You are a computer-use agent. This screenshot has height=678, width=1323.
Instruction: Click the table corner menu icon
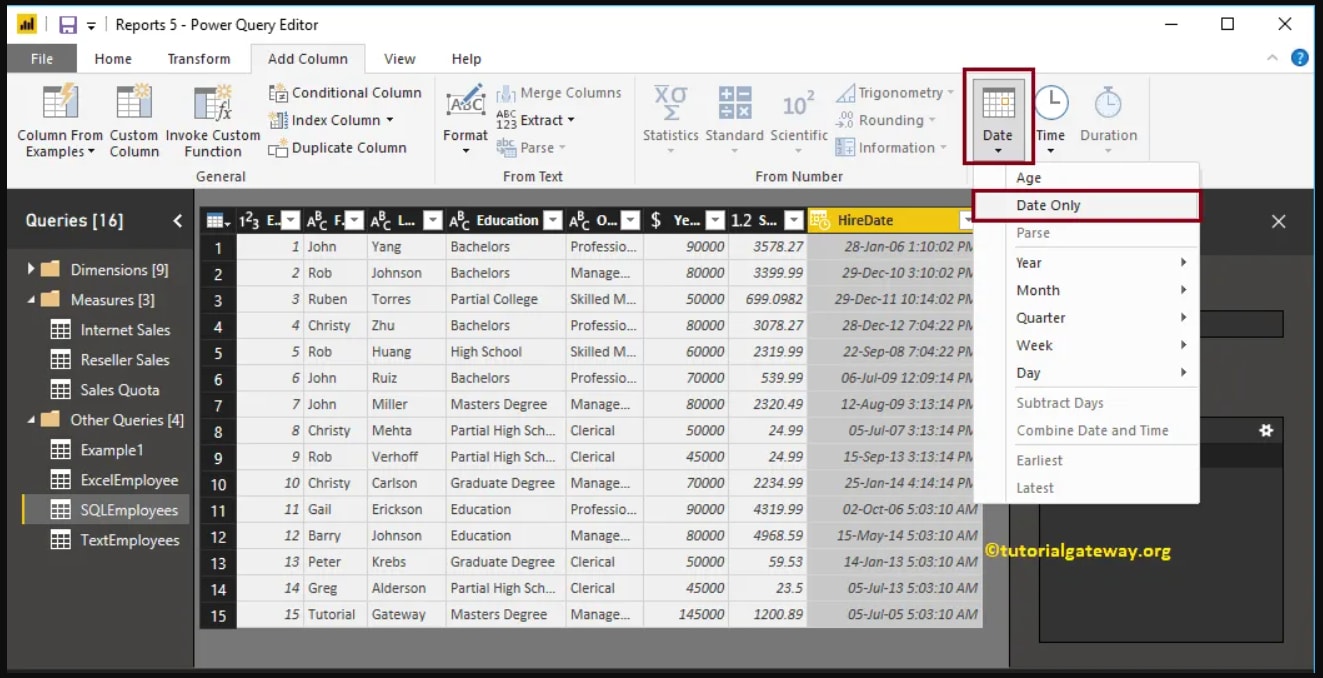tap(218, 221)
